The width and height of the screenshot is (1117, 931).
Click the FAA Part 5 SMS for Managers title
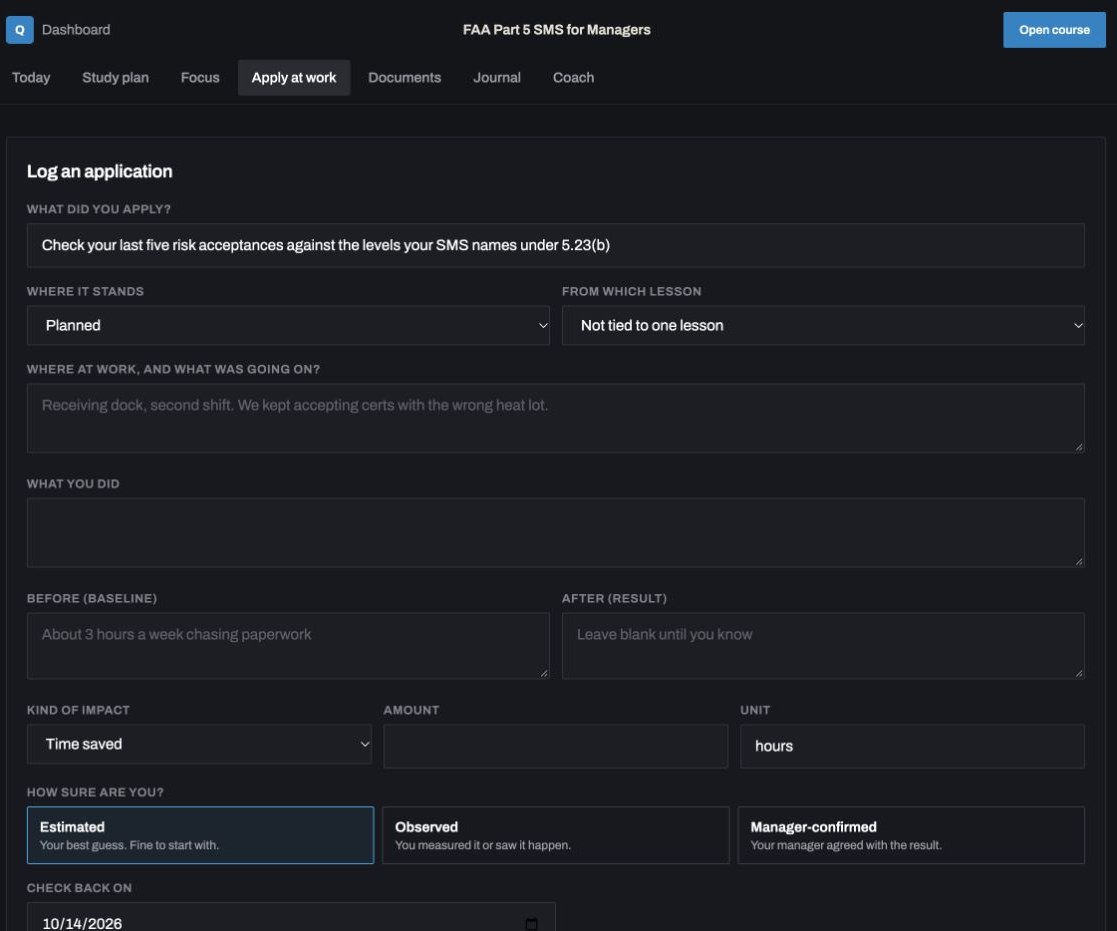[x=556, y=30]
